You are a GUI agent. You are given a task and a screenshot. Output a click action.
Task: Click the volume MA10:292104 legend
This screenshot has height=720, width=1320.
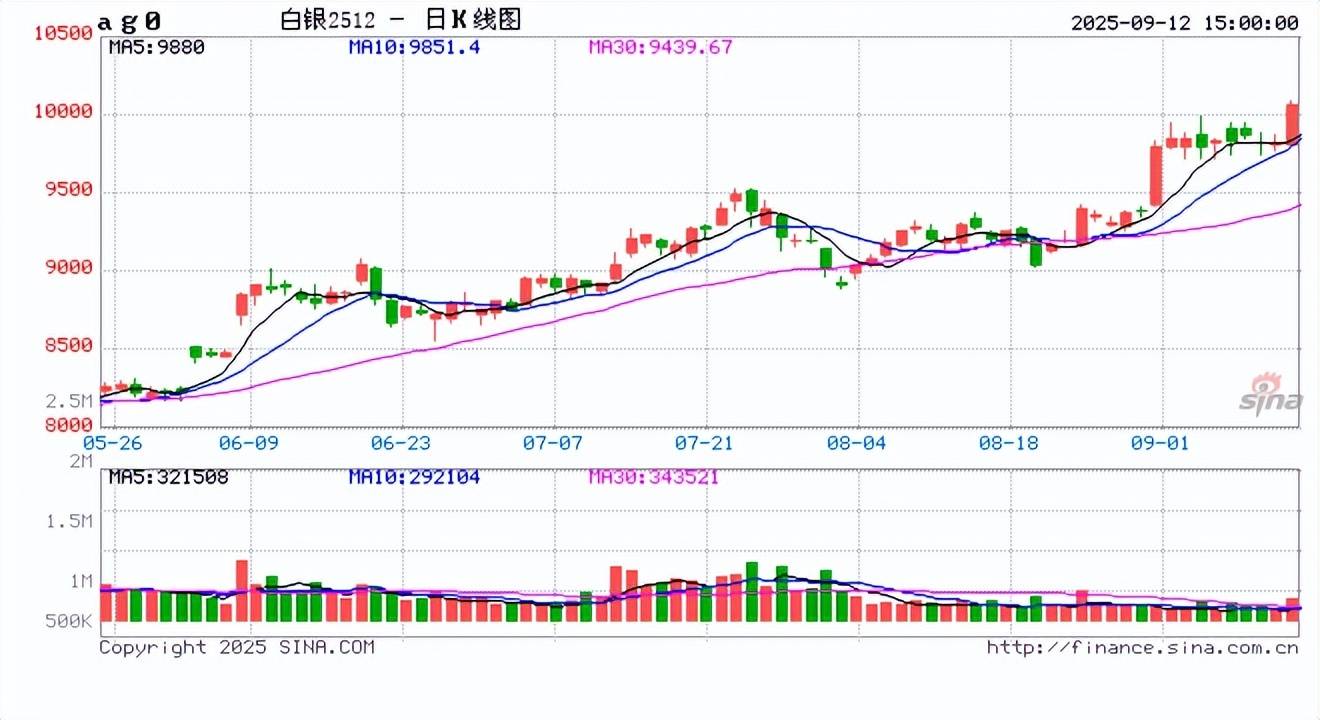[x=414, y=477]
